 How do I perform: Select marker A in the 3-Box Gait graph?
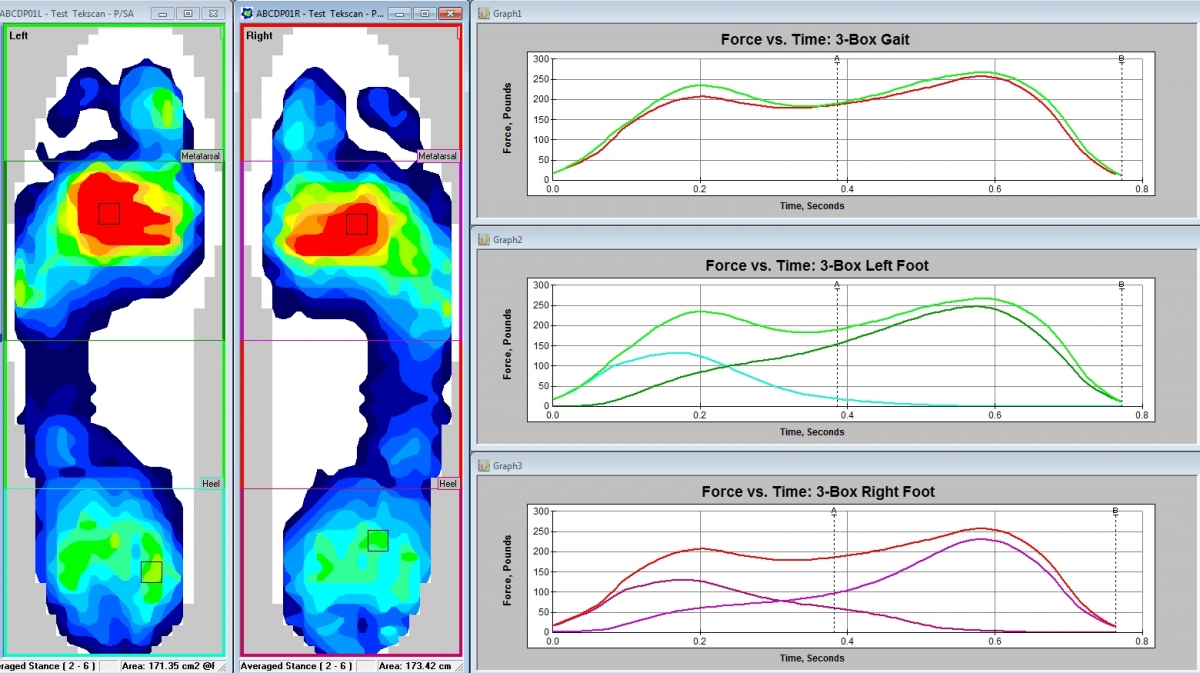coord(837,59)
